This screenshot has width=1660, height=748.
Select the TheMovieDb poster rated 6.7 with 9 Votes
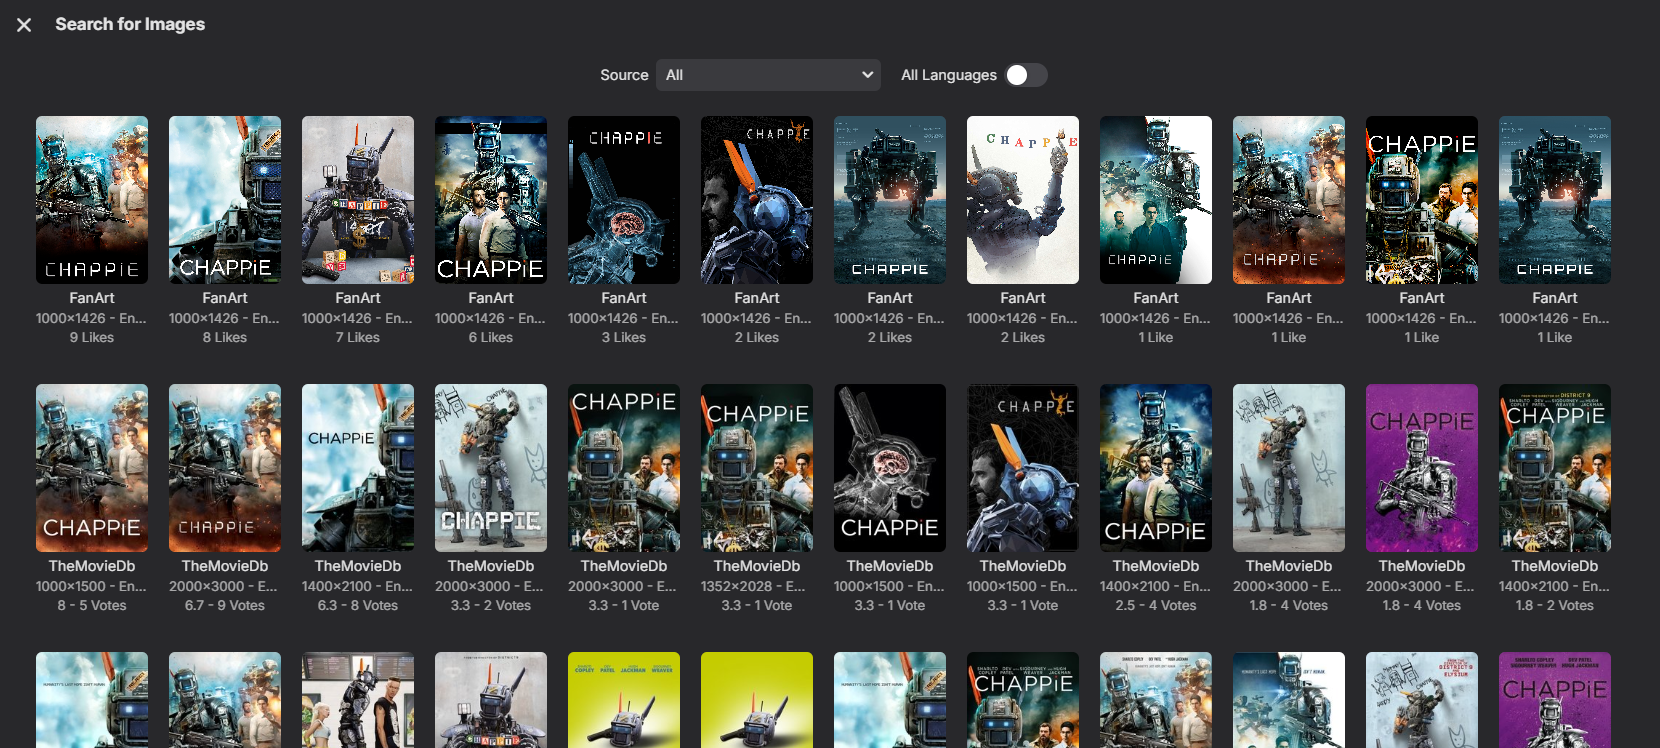[x=225, y=468]
